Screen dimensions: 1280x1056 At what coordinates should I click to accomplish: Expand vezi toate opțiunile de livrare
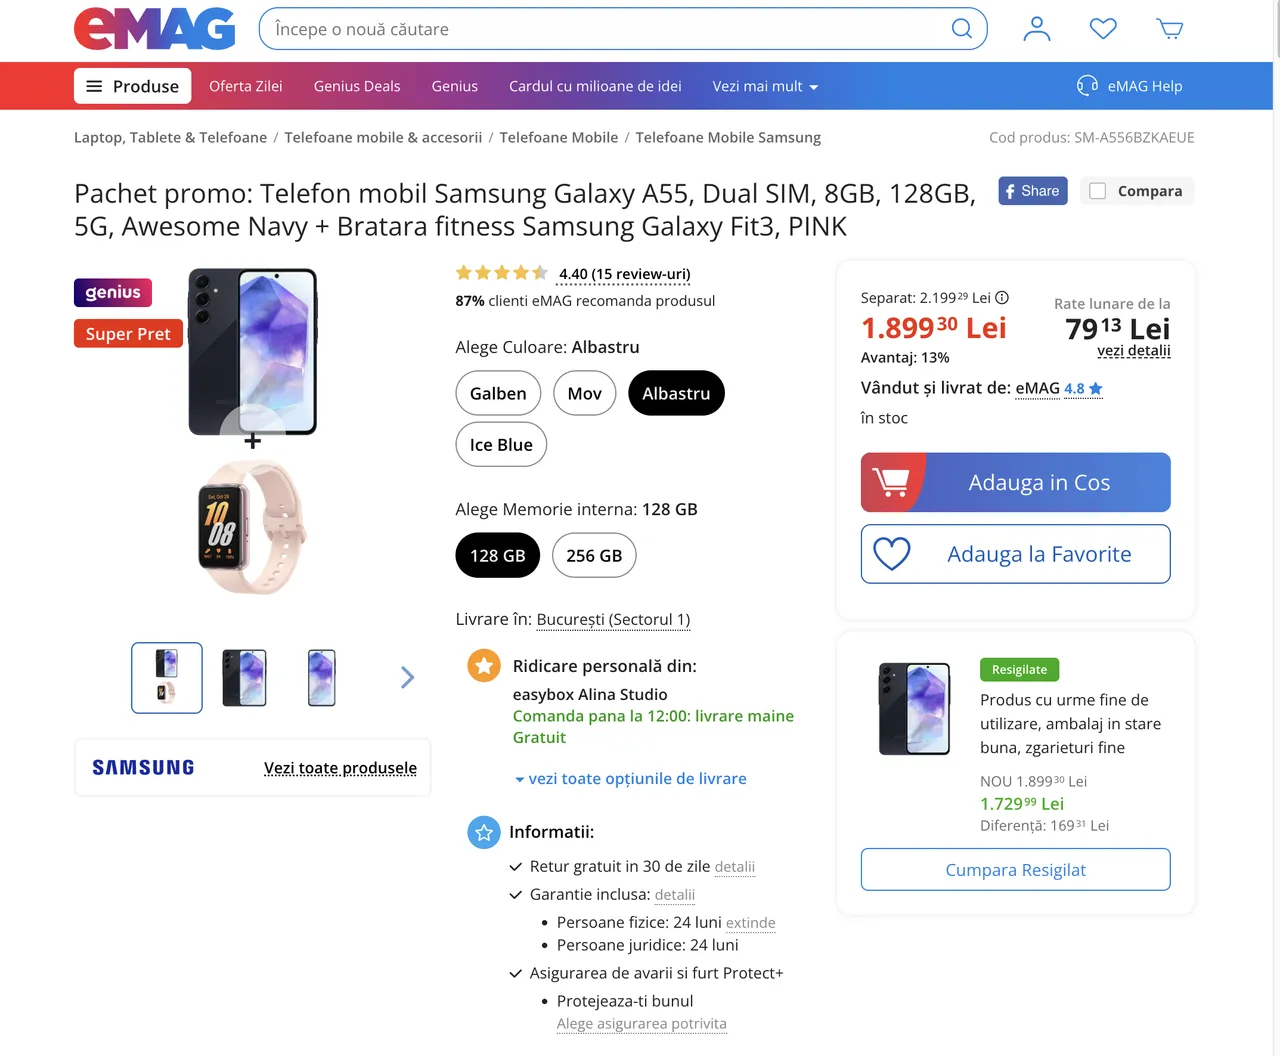(x=631, y=779)
